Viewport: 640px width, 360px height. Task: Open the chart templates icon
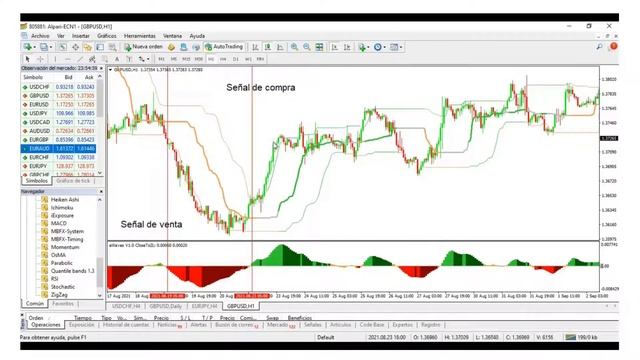tap(393, 47)
